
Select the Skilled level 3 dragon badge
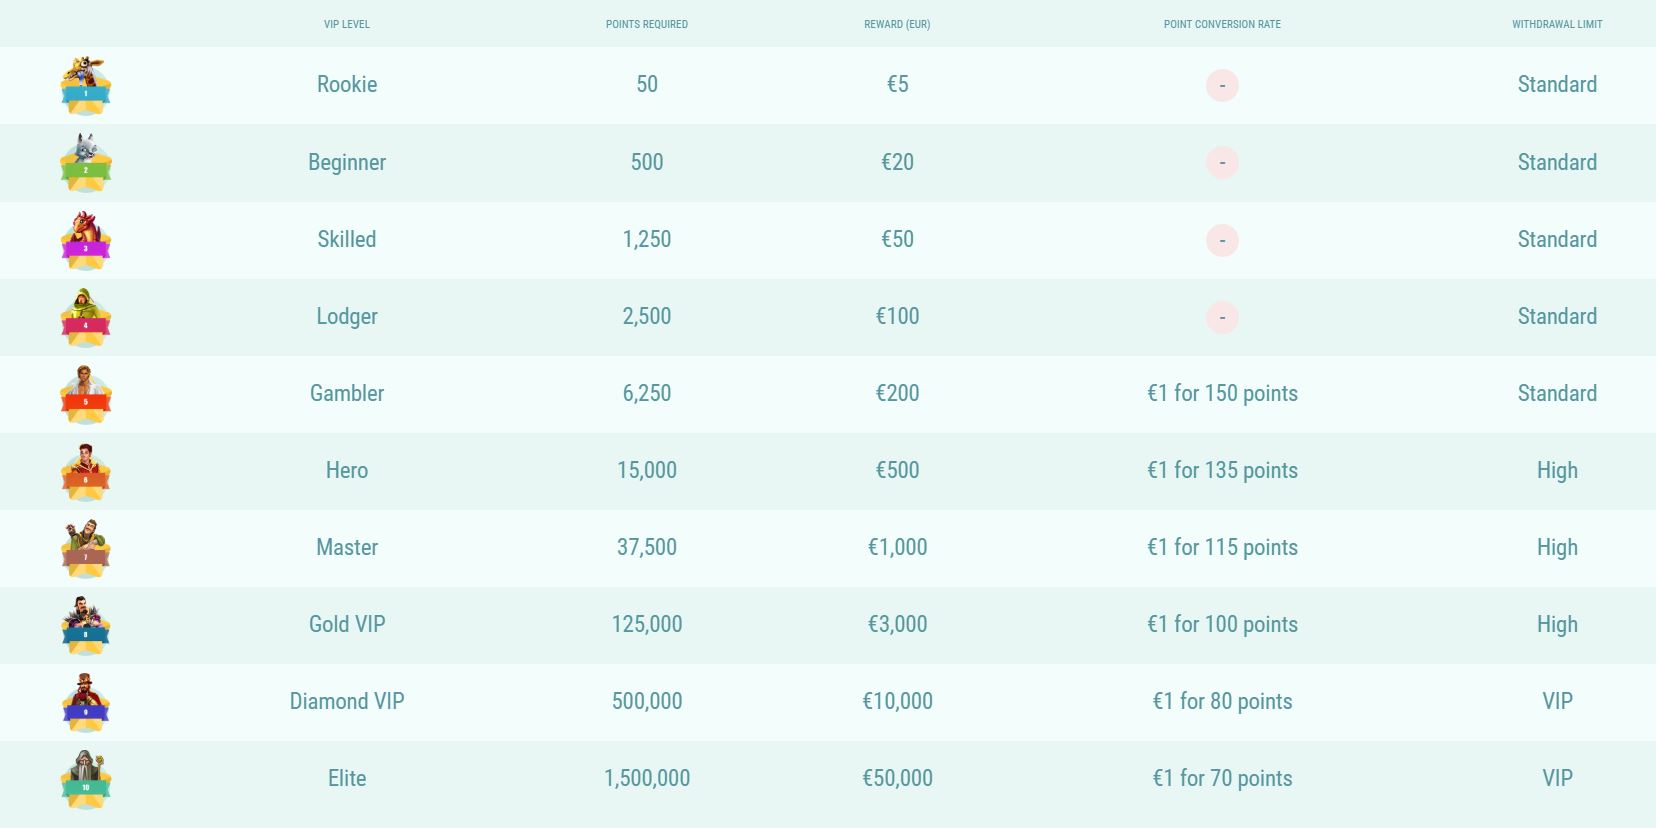(85, 240)
